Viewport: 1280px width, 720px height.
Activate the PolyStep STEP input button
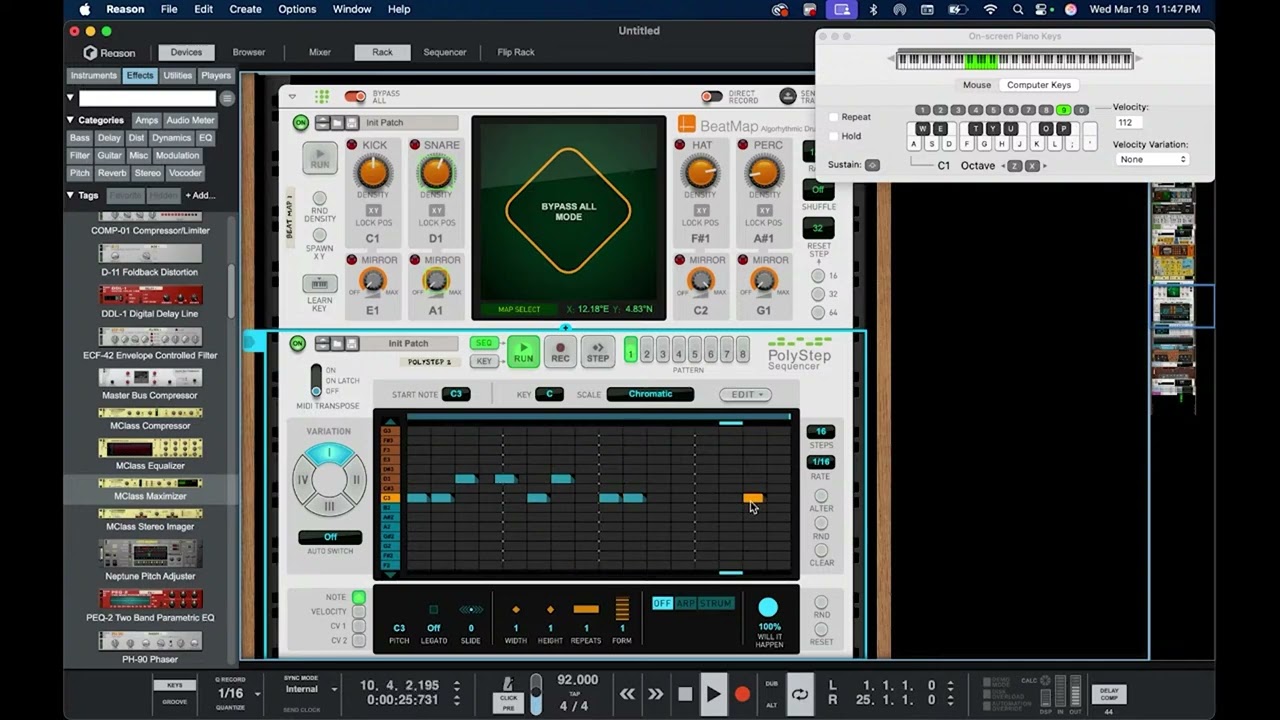coord(598,351)
